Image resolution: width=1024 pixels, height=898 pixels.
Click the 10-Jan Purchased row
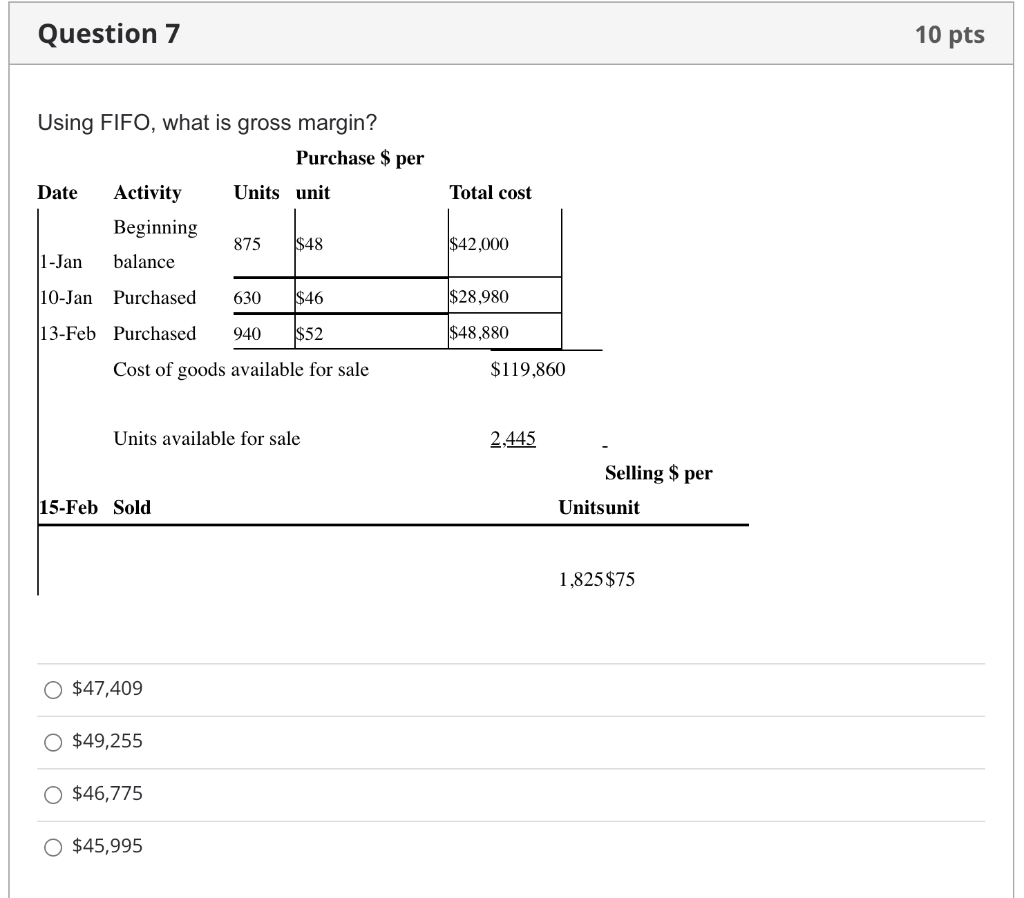coord(150,297)
